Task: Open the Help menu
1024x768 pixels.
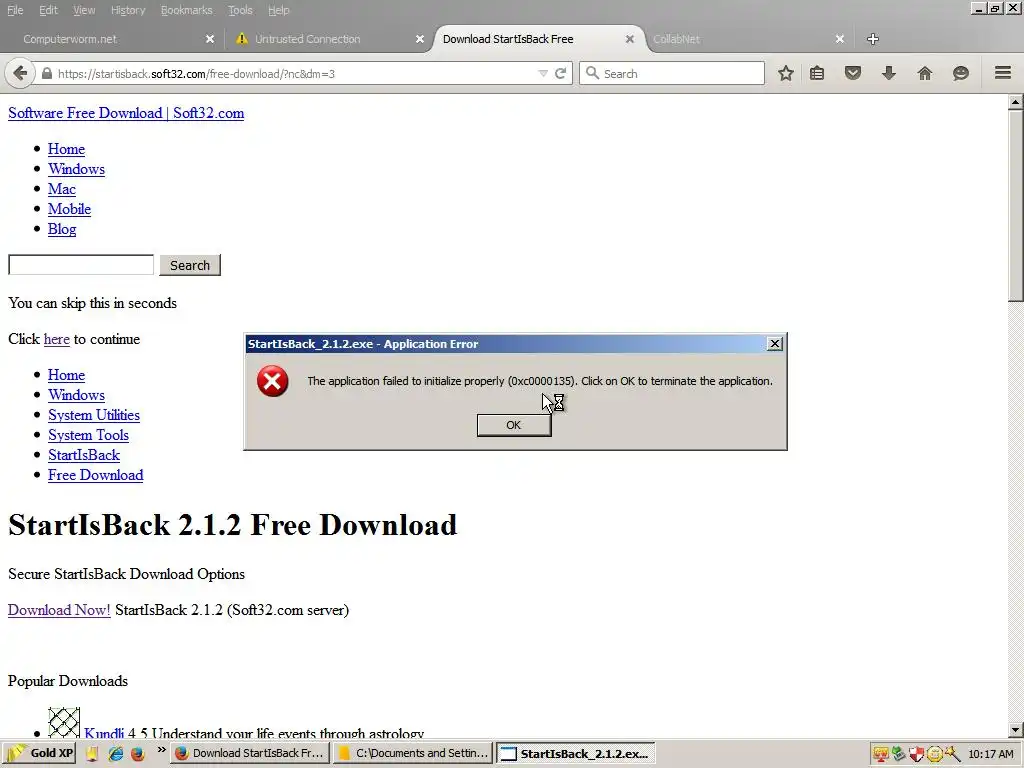Action: pyautogui.click(x=278, y=10)
